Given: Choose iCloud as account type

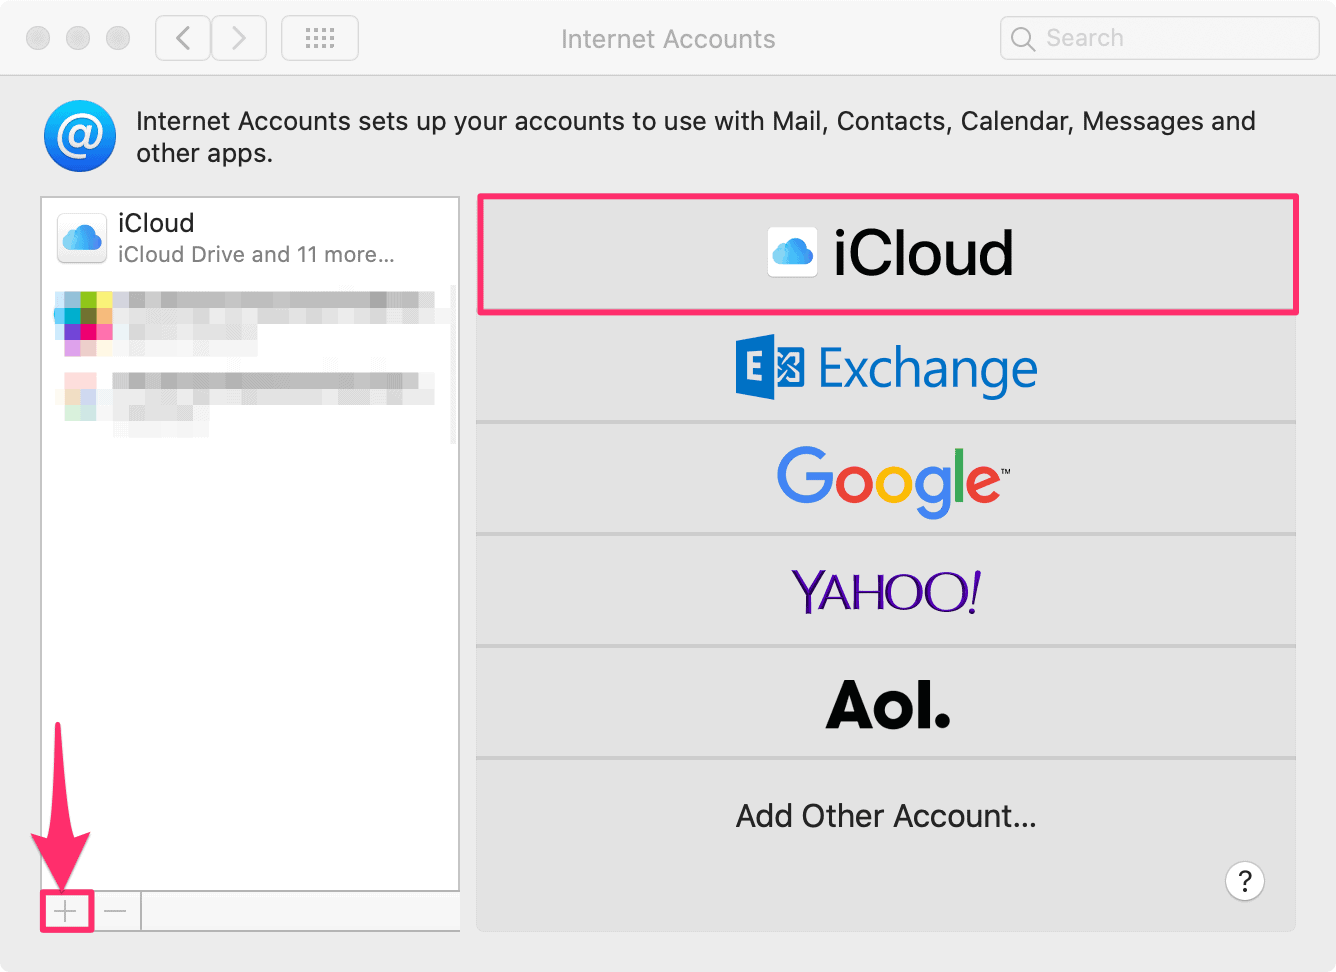Looking at the screenshot, I should click(888, 254).
